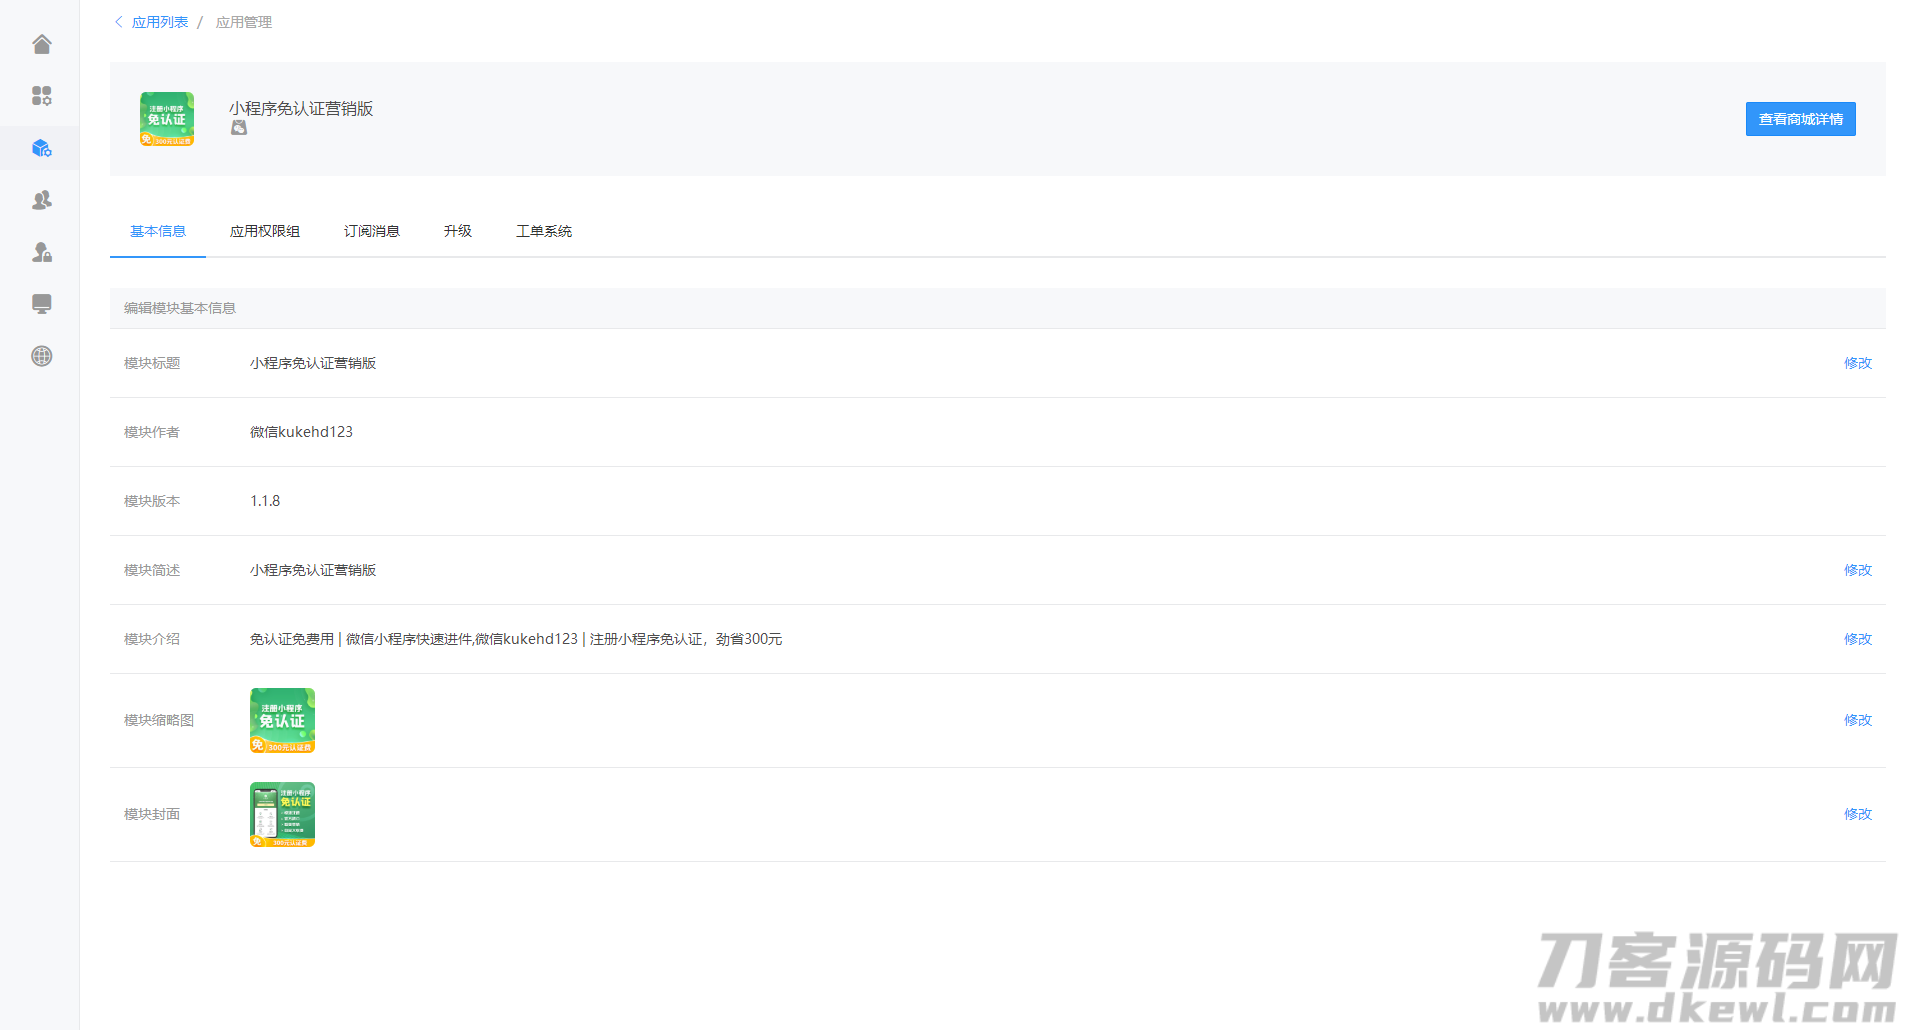Select the 升级 tab
This screenshot has height=1030, width=1915.
[458, 231]
